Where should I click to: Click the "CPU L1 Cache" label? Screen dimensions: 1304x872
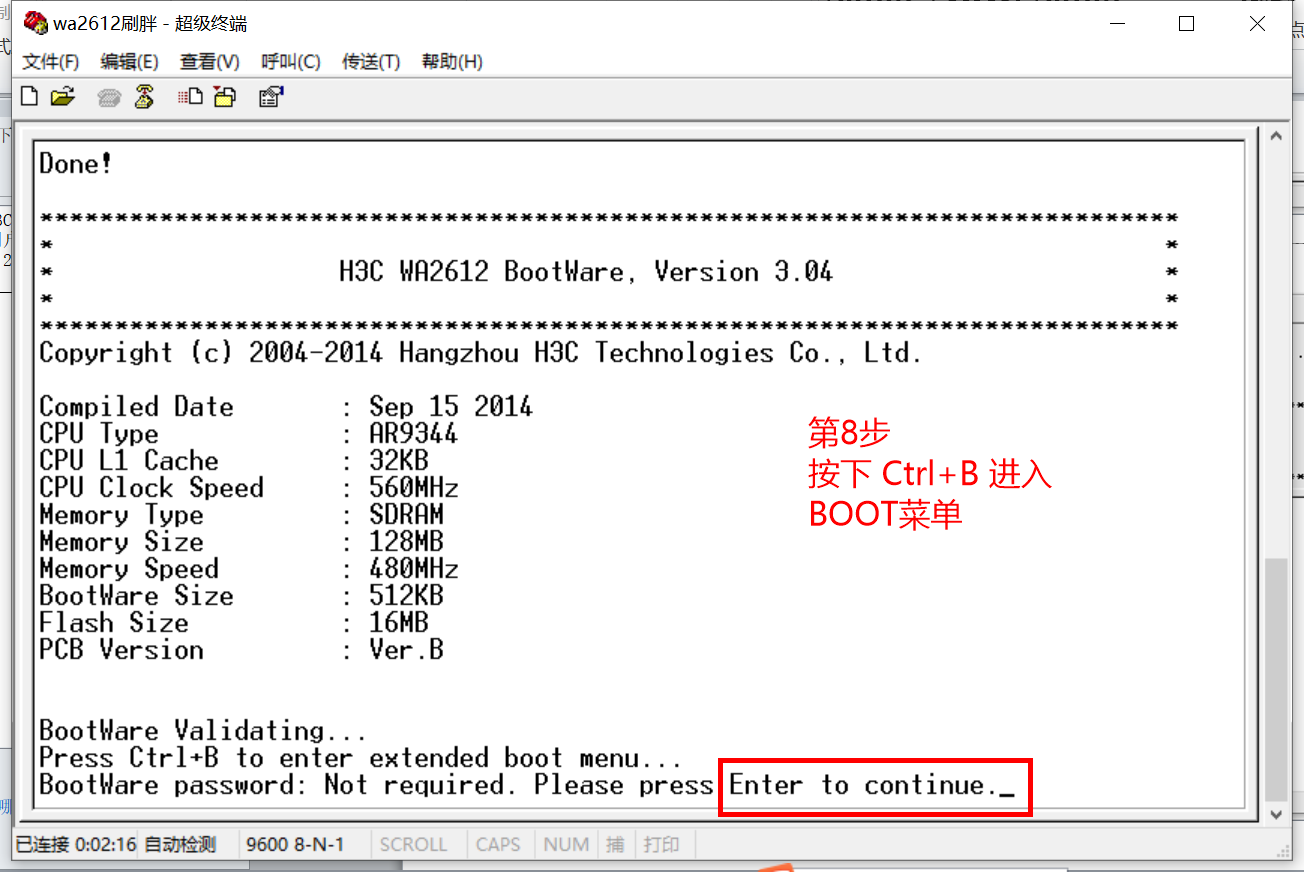click(129, 461)
